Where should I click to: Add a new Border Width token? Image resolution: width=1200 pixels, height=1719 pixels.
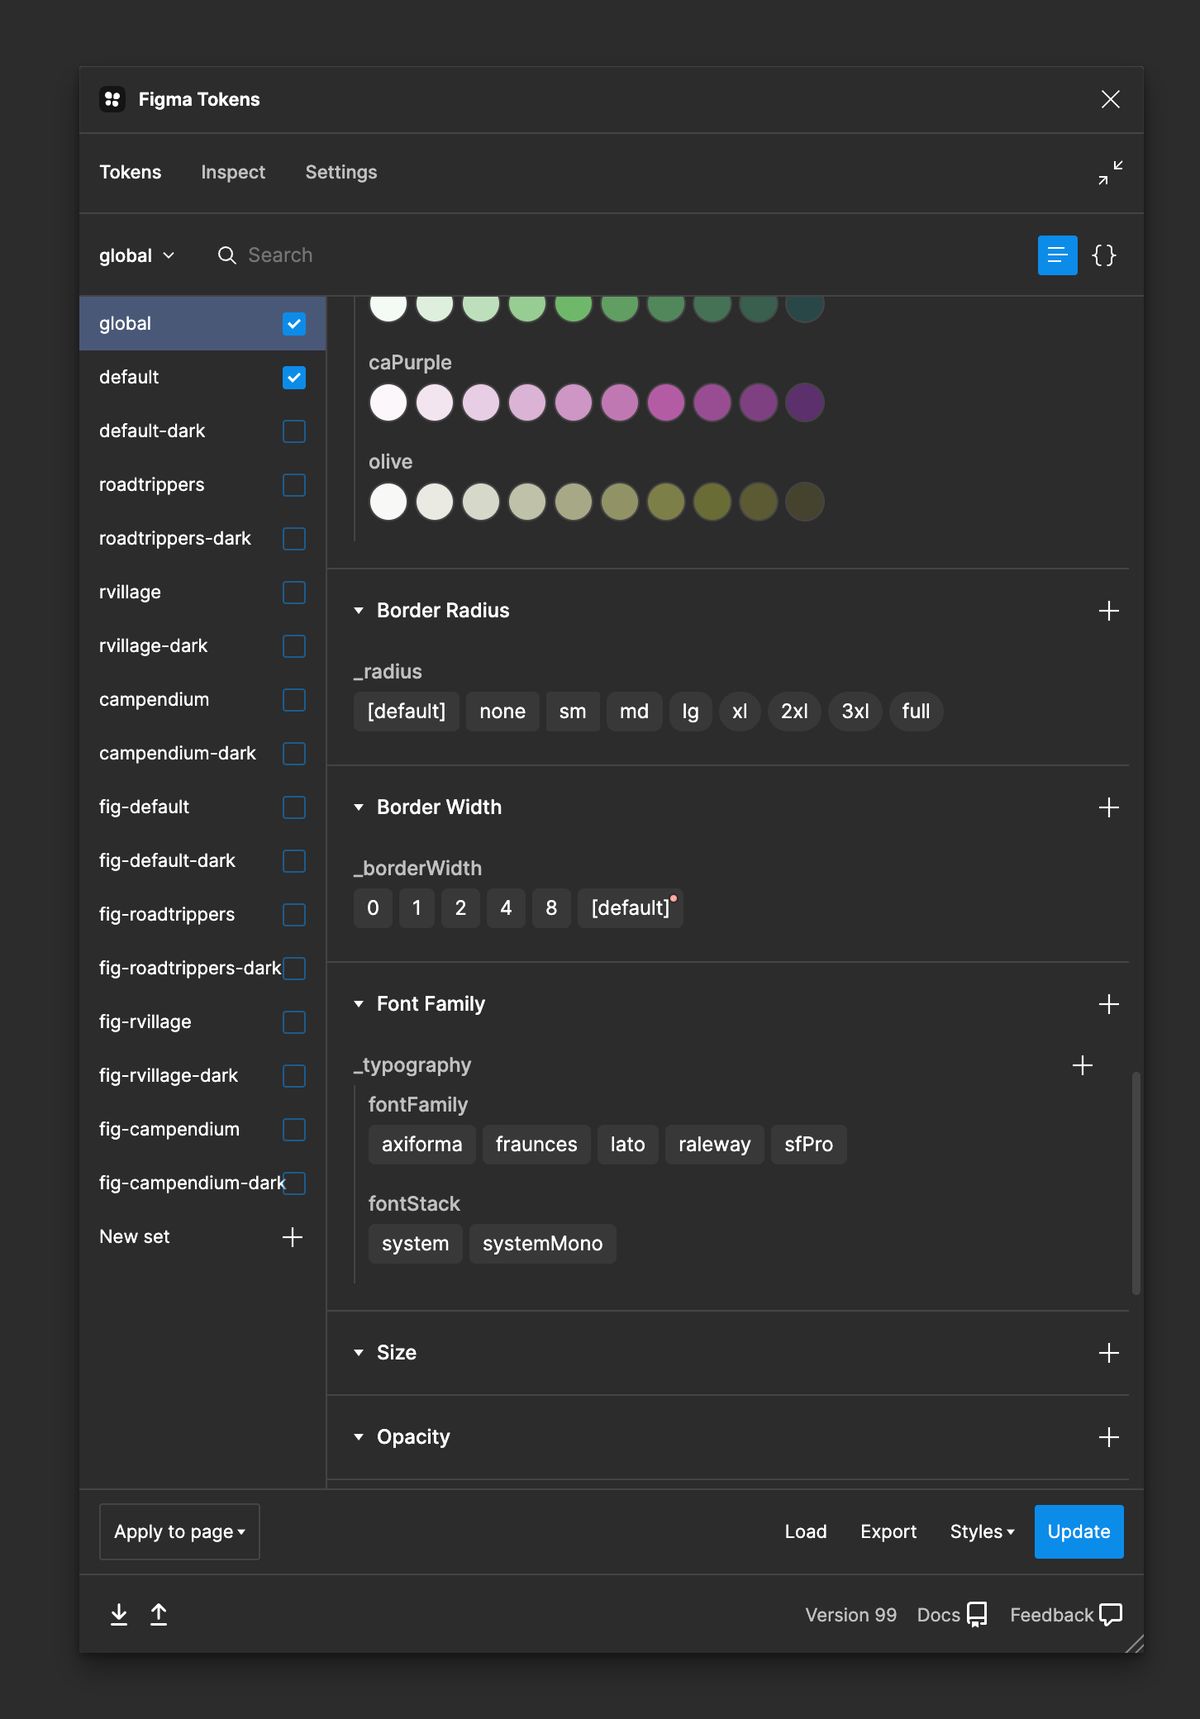click(x=1108, y=808)
